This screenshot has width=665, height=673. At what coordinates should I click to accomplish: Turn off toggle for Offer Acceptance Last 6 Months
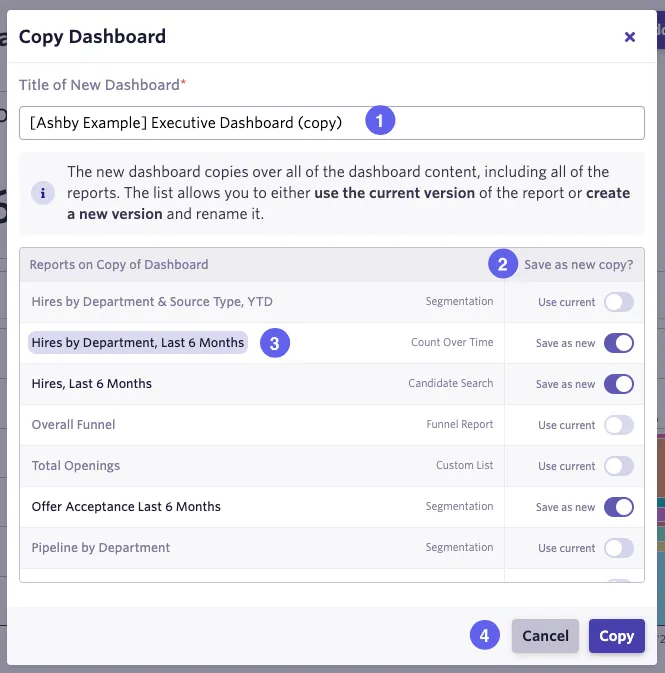pyautogui.click(x=619, y=507)
